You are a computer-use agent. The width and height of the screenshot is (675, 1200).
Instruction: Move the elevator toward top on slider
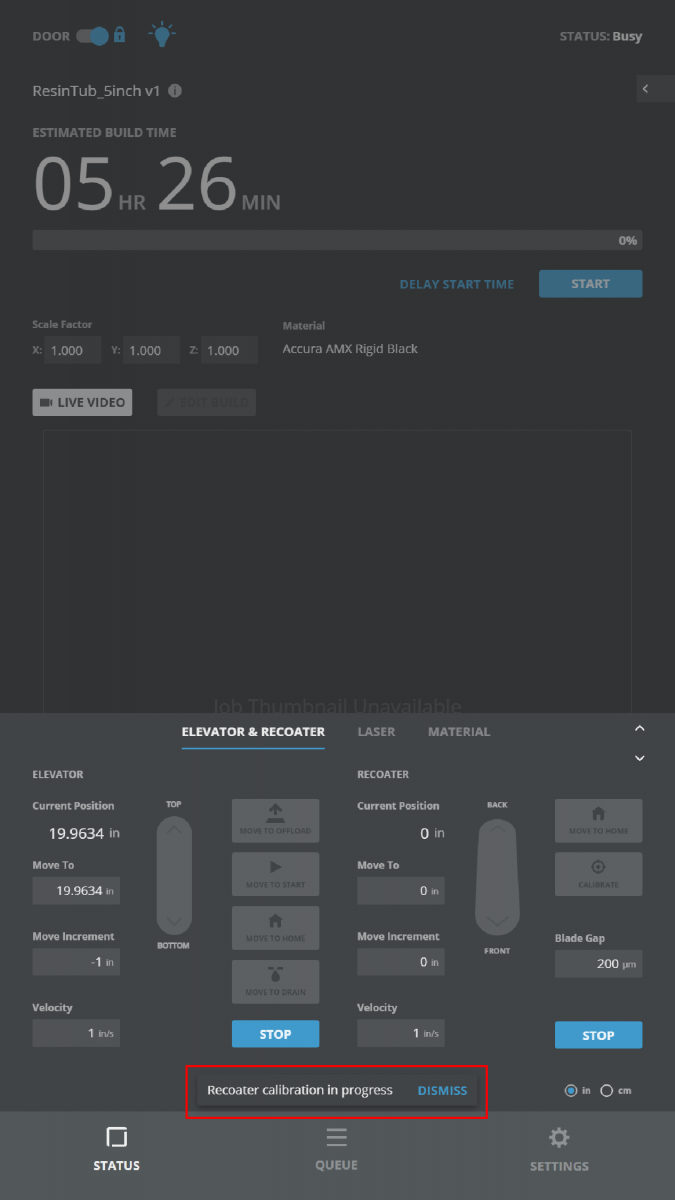tap(174, 832)
